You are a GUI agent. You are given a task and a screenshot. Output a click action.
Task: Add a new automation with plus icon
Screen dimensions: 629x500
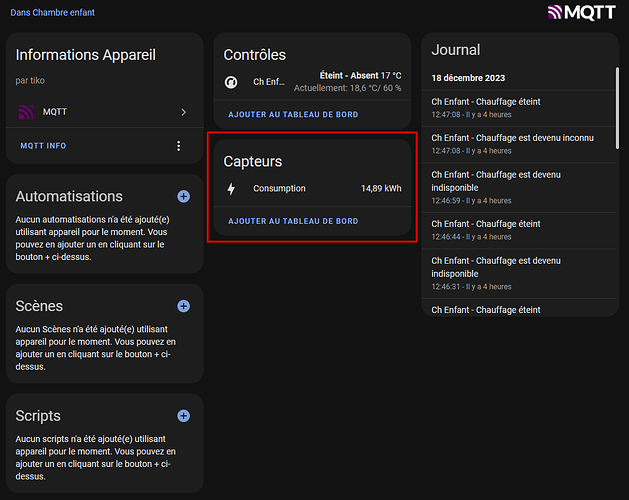pos(183,197)
